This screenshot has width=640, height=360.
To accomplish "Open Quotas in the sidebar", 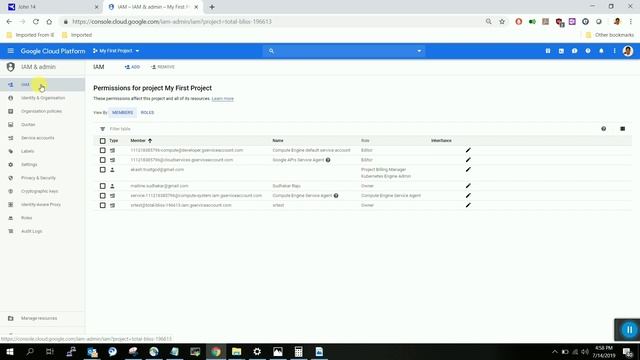I will point(42,124).
